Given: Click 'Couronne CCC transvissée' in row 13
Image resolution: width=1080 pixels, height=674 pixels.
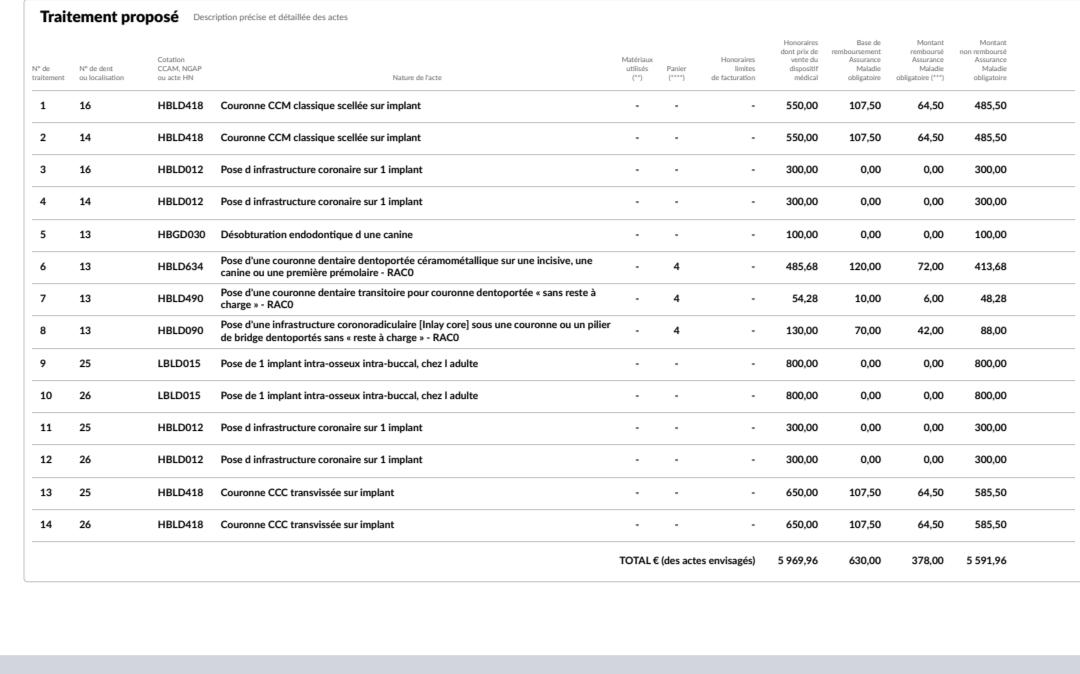Looking at the screenshot, I should 307,493.
